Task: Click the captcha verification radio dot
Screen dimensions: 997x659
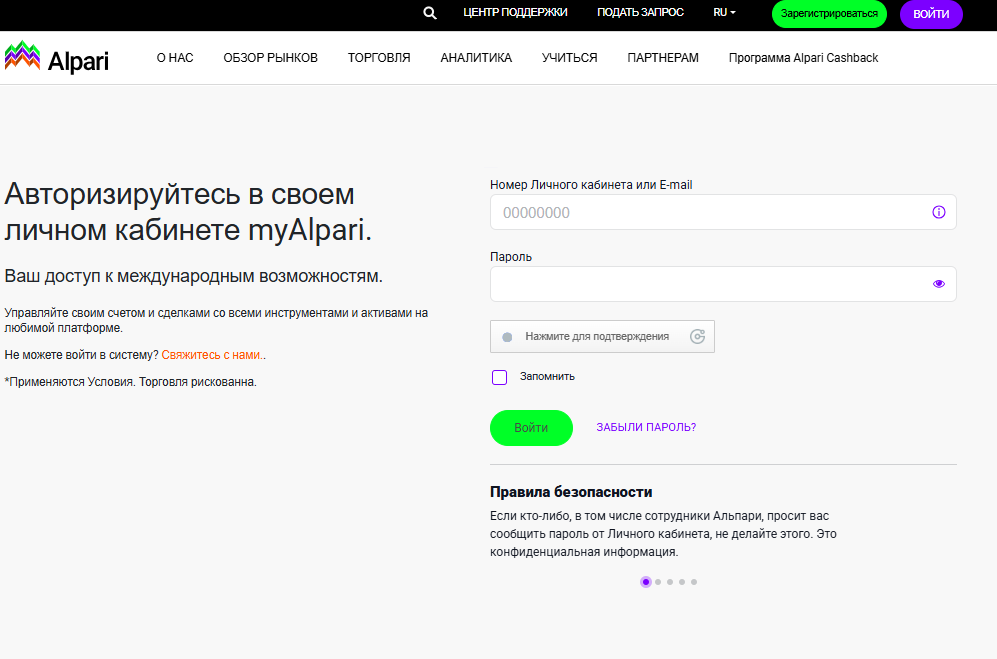Action: click(x=507, y=337)
